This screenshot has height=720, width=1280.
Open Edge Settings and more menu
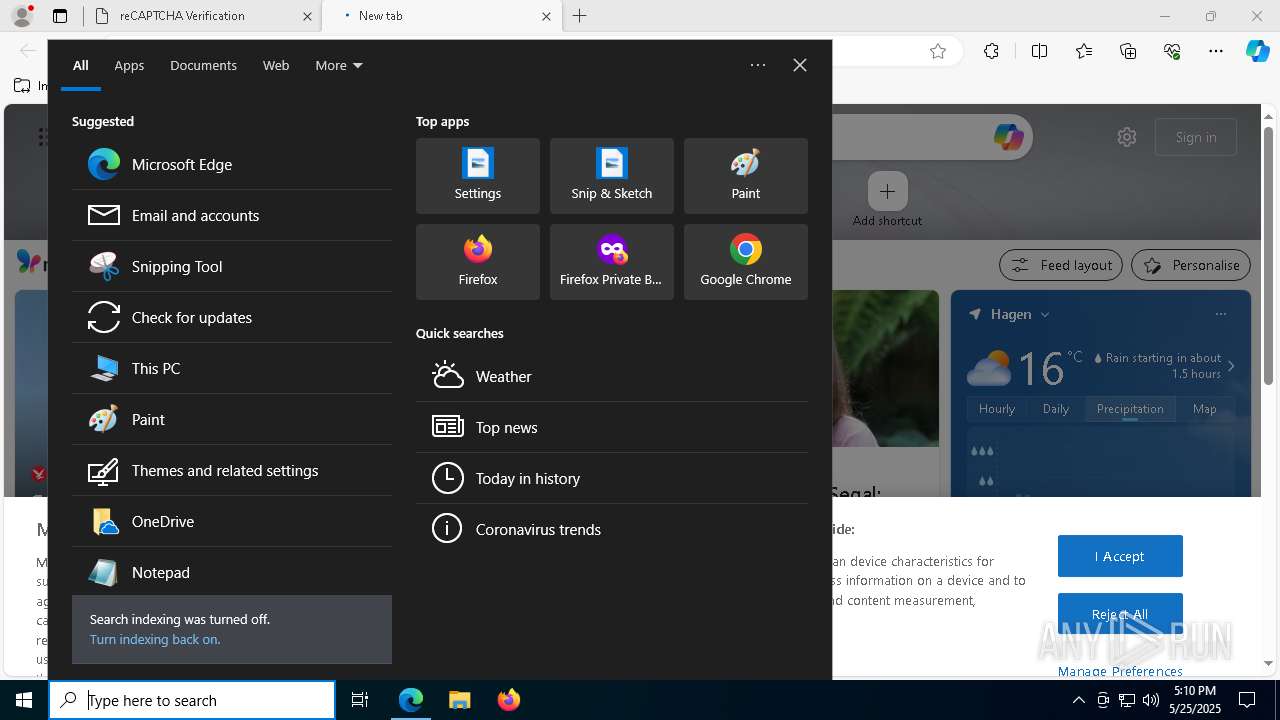pyautogui.click(x=1216, y=52)
